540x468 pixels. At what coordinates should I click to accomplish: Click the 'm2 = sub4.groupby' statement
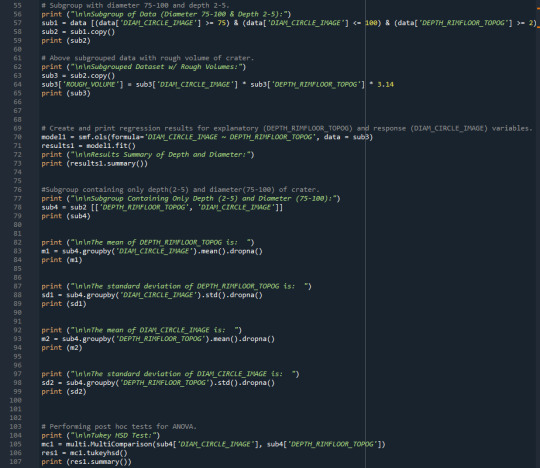pos(158,339)
